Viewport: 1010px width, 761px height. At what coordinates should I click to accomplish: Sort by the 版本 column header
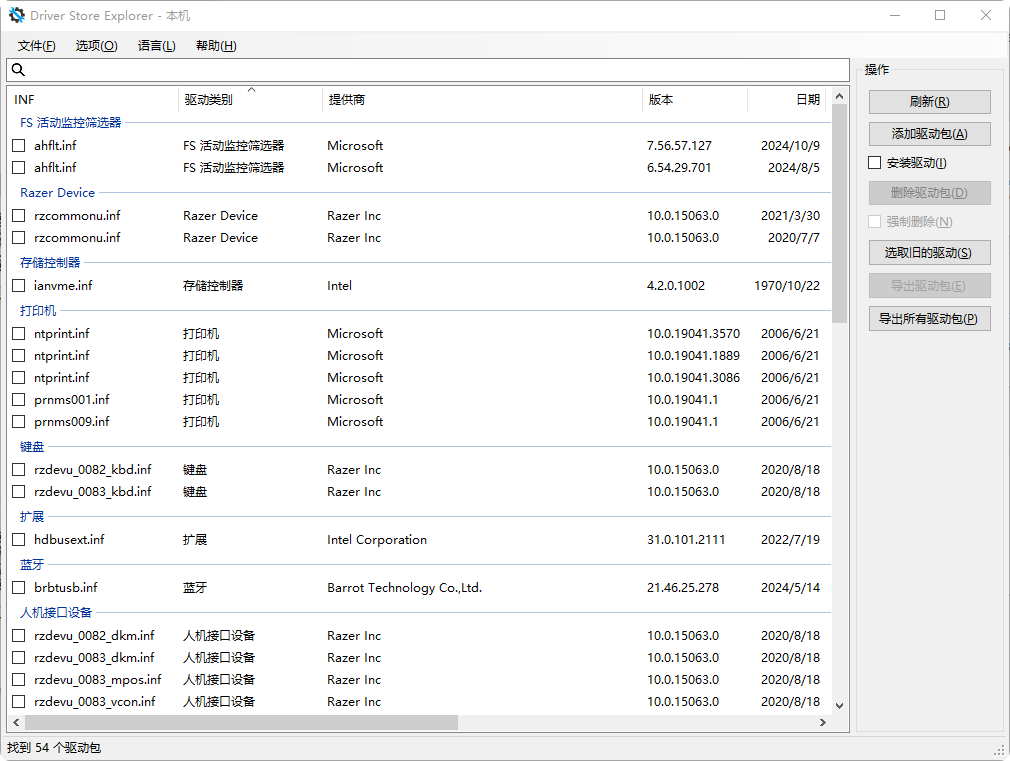(x=695, y=99)
